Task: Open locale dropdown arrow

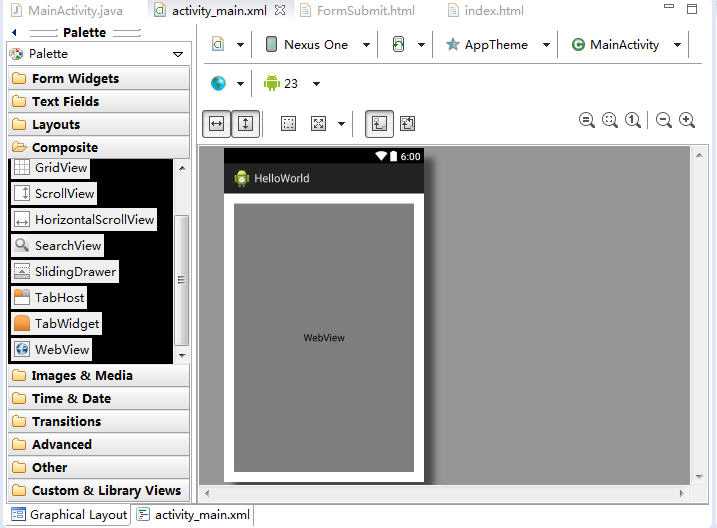Action: [240, 84]
